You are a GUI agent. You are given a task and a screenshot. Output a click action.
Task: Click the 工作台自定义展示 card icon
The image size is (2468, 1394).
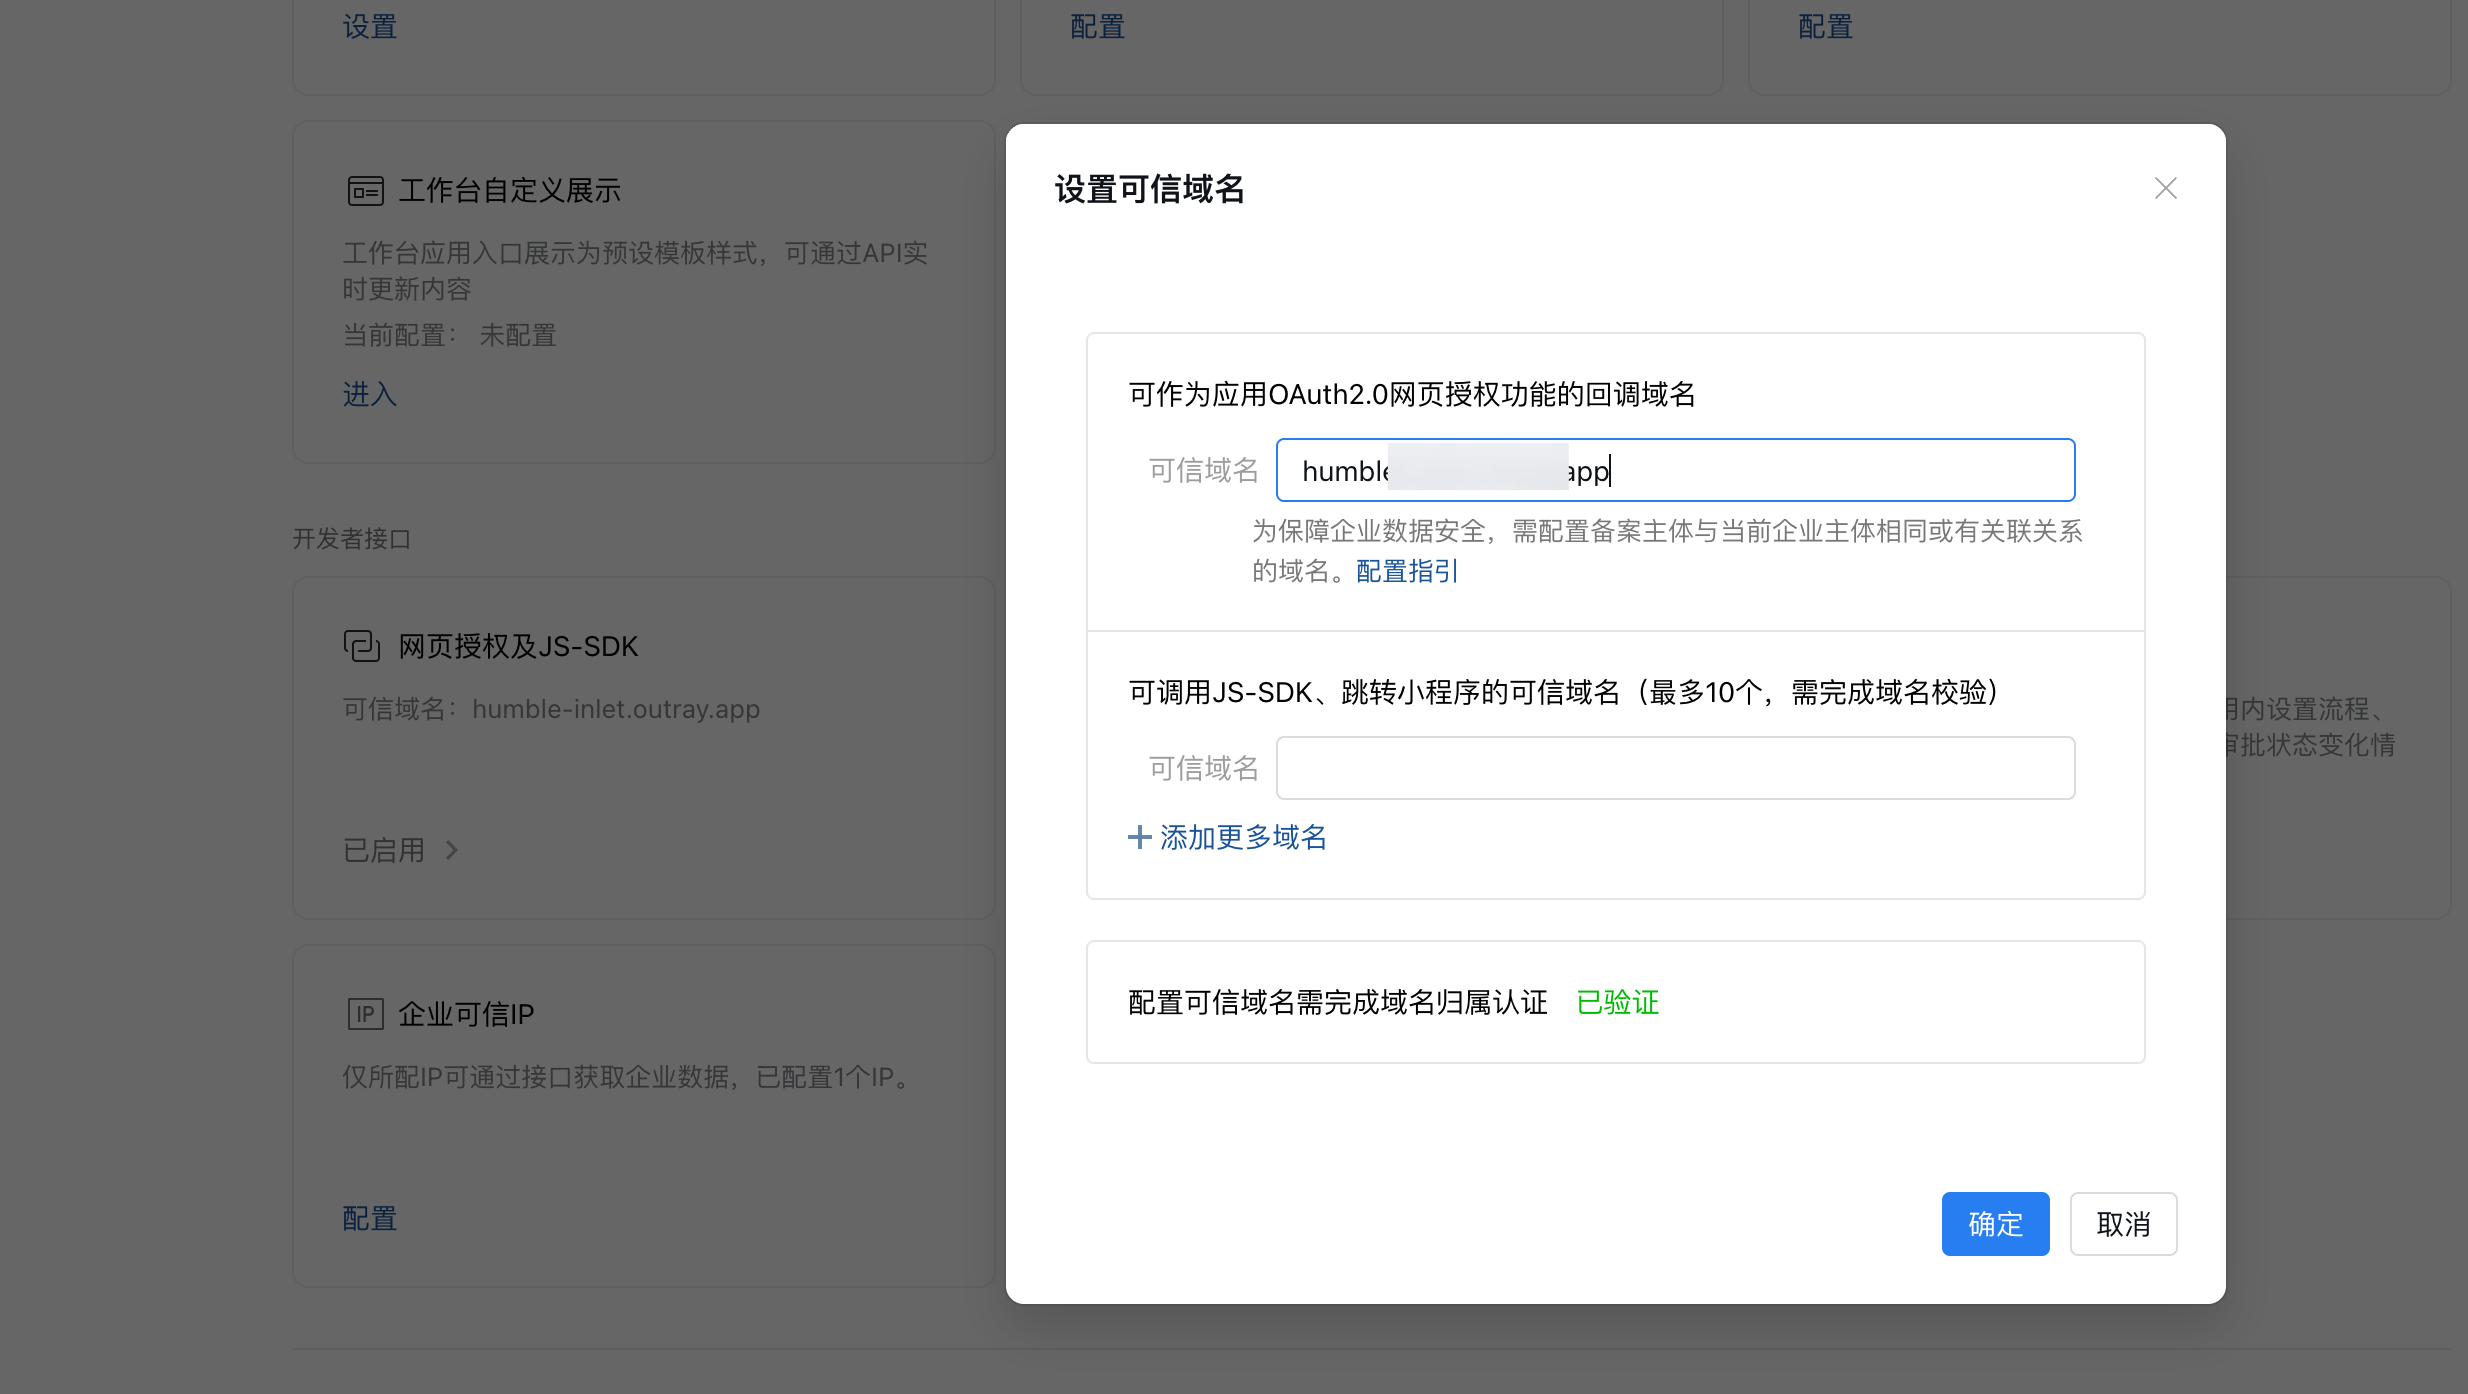pyautogui.click(x=365, y=190)
